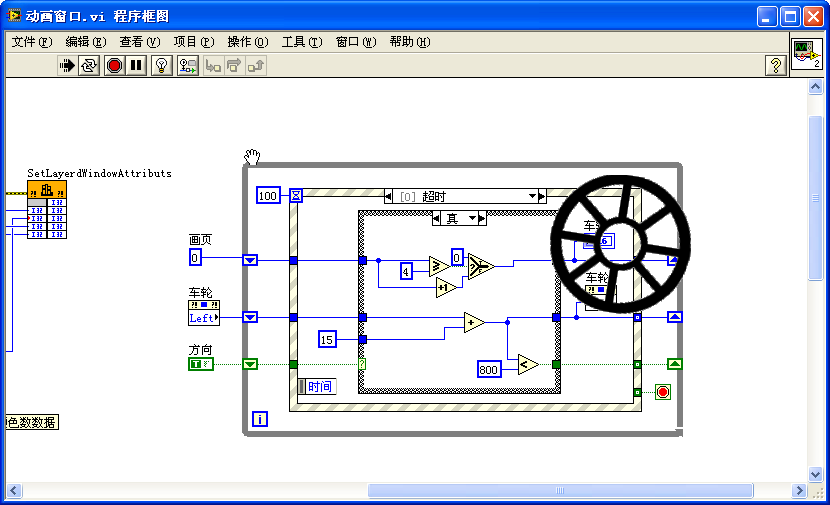Image resolution: width=830 pixels, height=505 pixels.
Task: Toggle Highlight Execution lightbulb
Action: point(162,66)
